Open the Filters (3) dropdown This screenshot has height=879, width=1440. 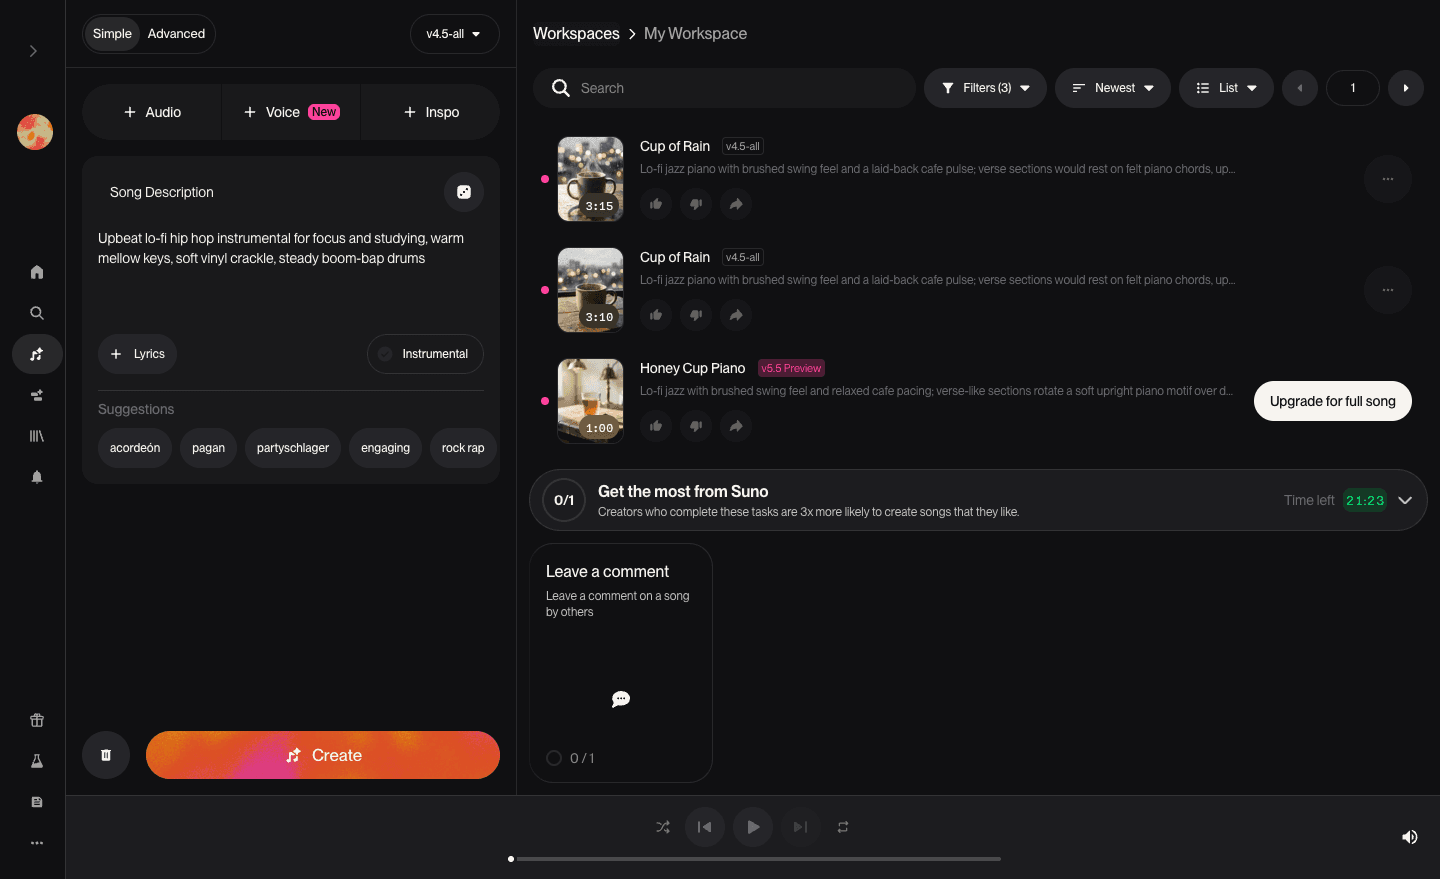click(985, 88)
